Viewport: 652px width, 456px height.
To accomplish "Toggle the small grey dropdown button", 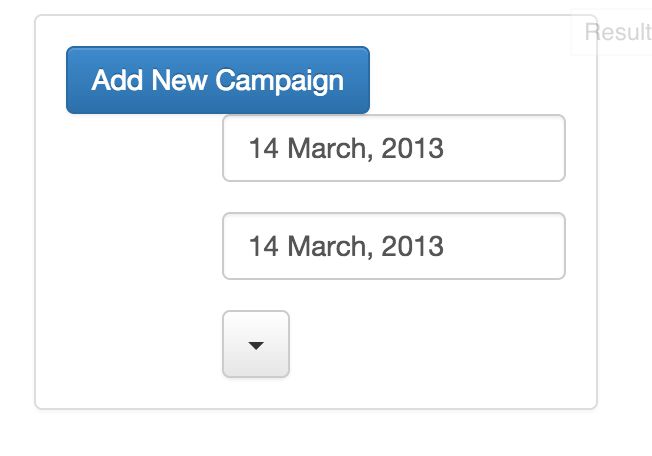I will tap(256, 345).
